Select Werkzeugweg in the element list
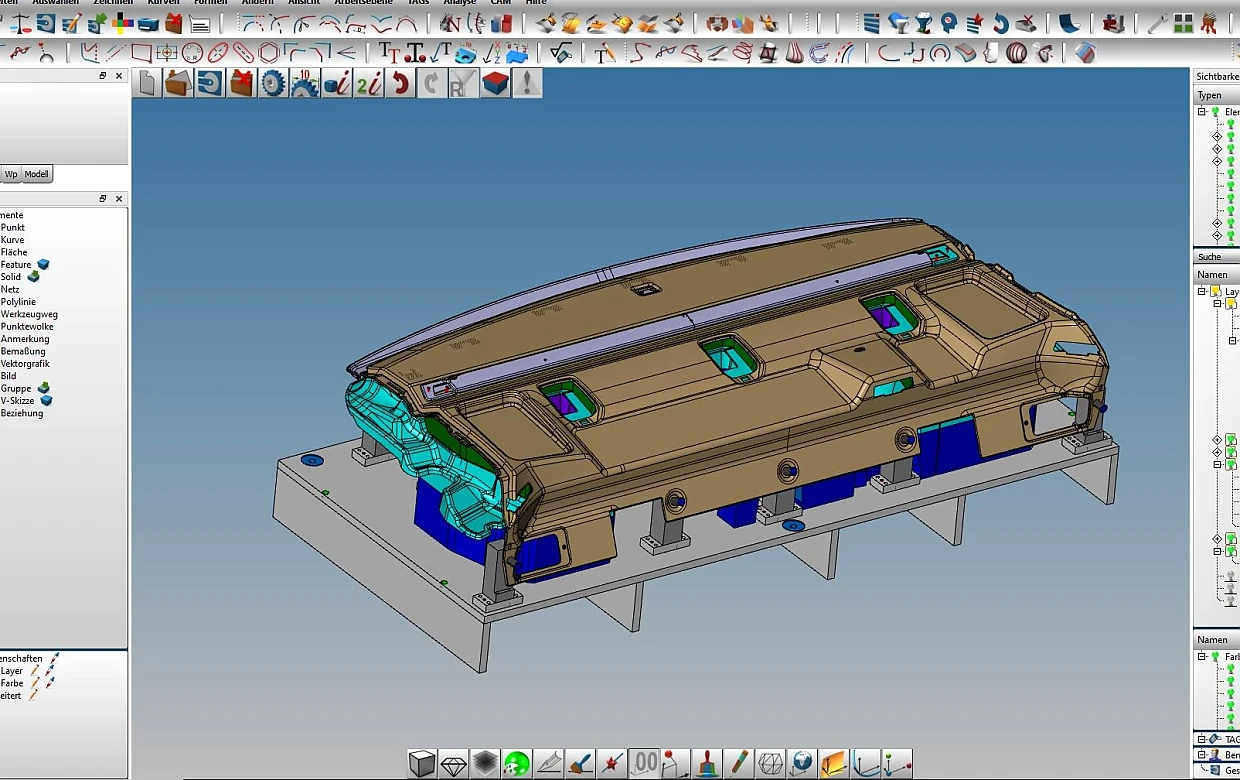1240x780 pixels. [x=29, y=314]
